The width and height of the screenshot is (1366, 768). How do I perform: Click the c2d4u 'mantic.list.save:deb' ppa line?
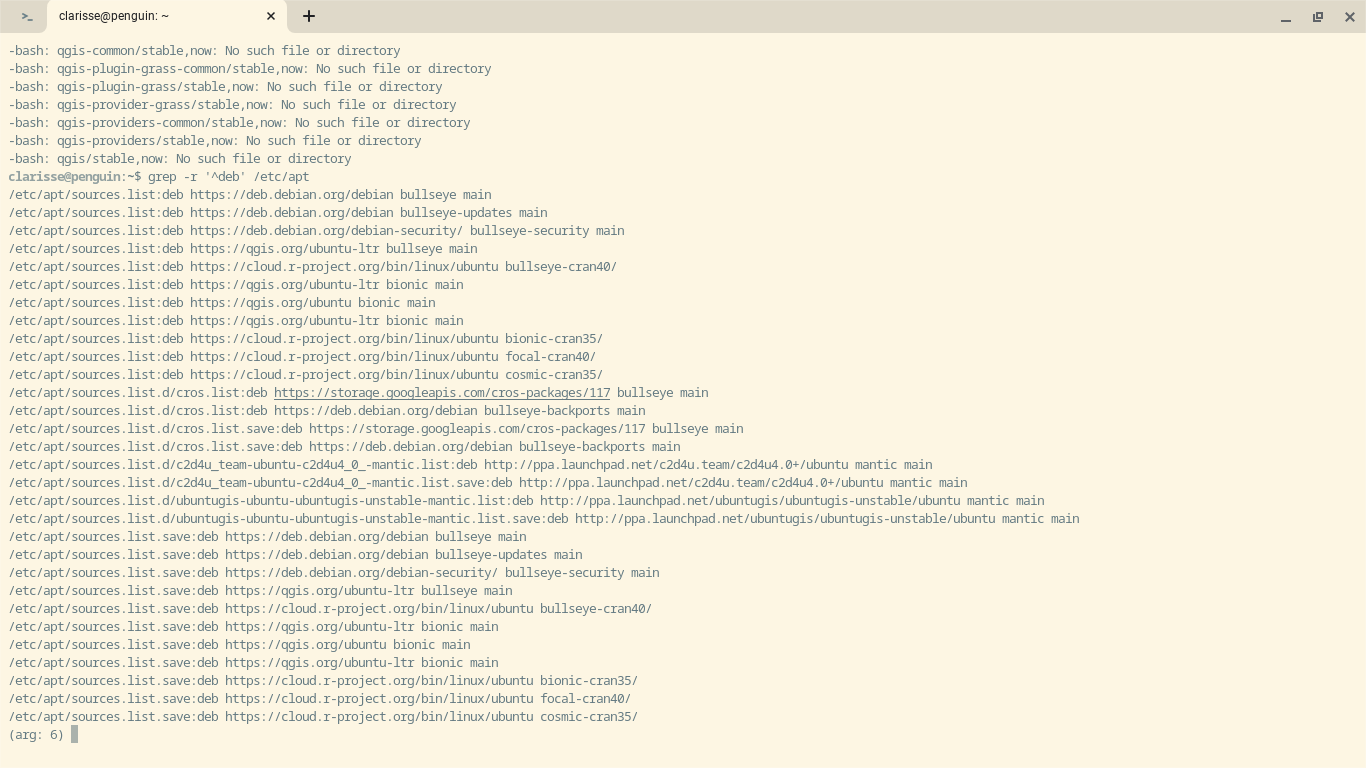[x=488, y=483]
